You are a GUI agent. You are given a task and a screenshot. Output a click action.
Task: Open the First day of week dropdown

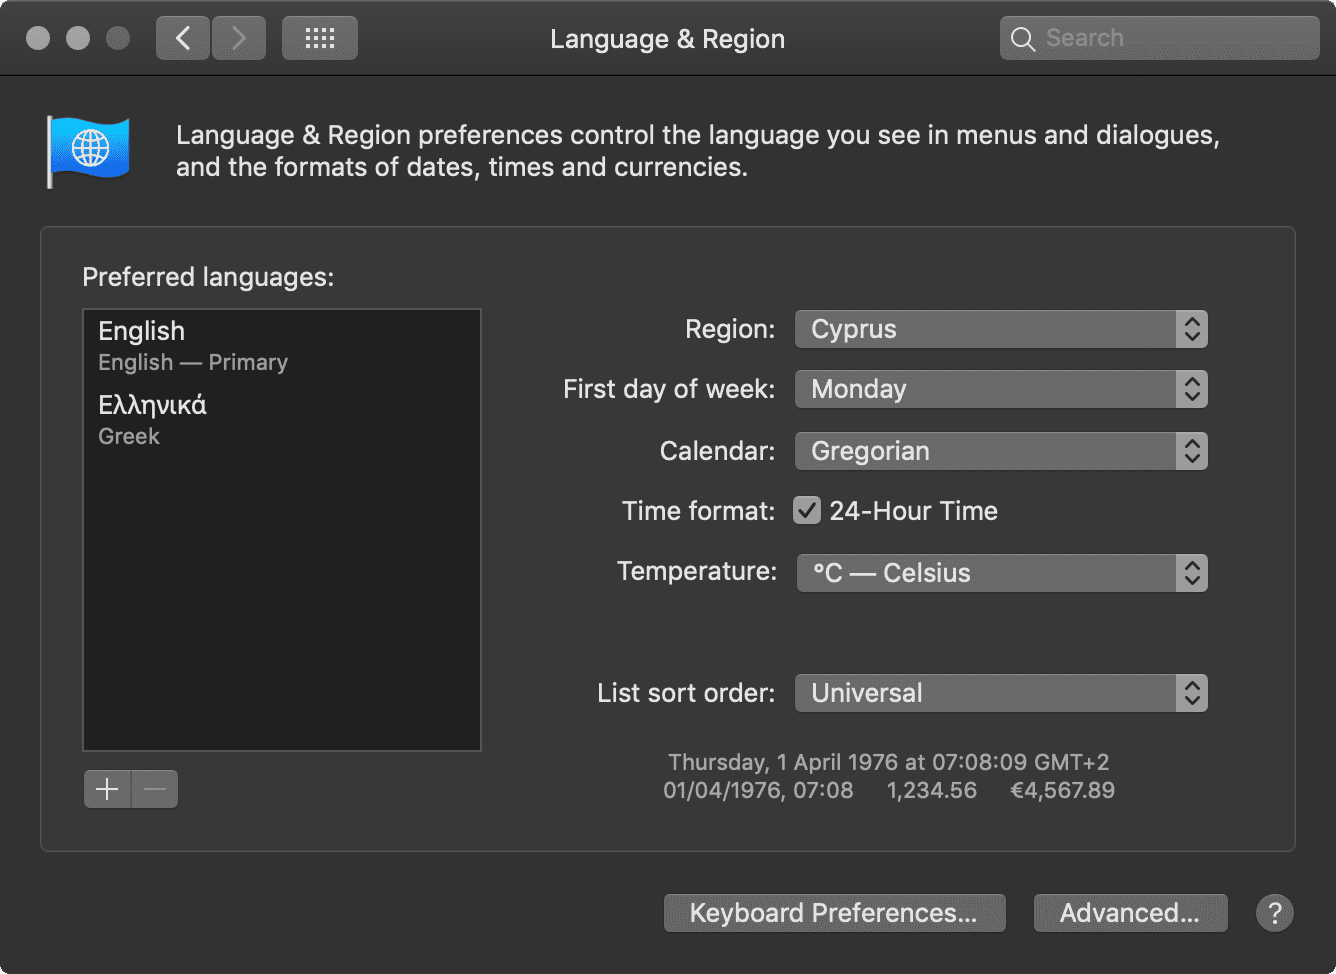(1001, 389)
